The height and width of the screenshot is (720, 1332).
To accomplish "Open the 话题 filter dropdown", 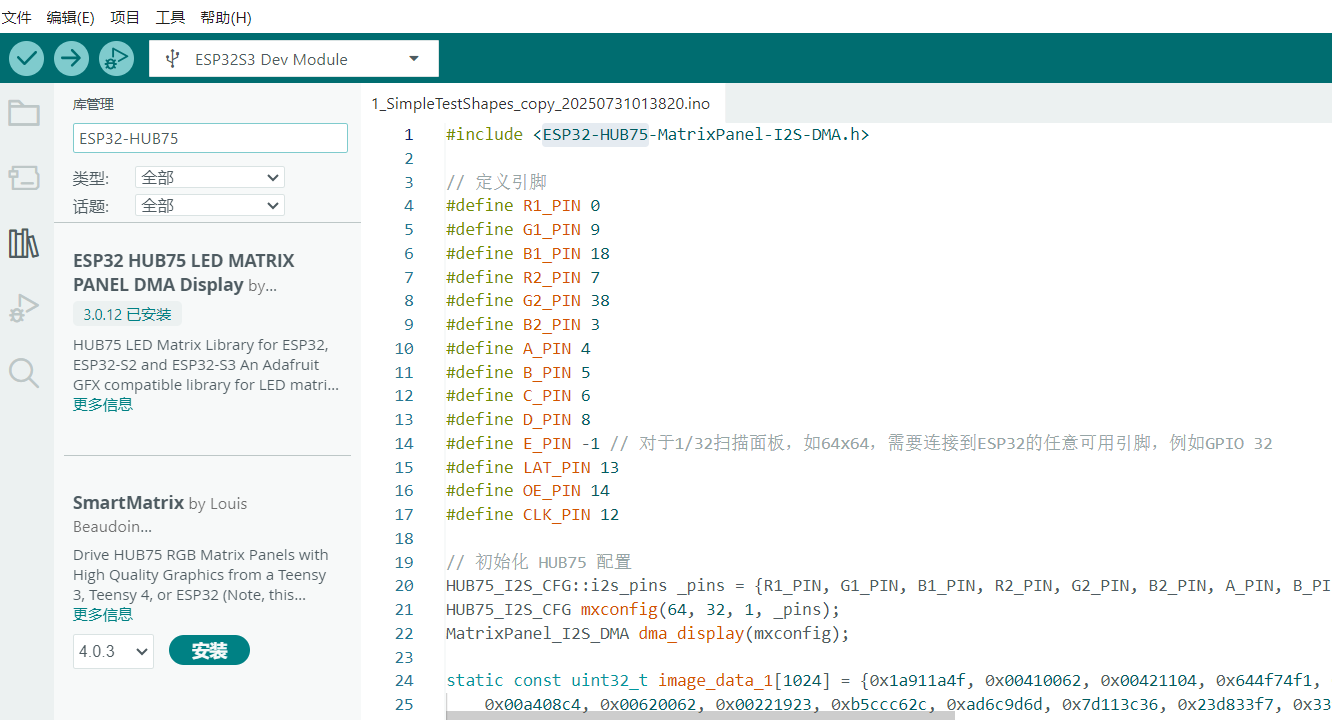I will [210, 205].
